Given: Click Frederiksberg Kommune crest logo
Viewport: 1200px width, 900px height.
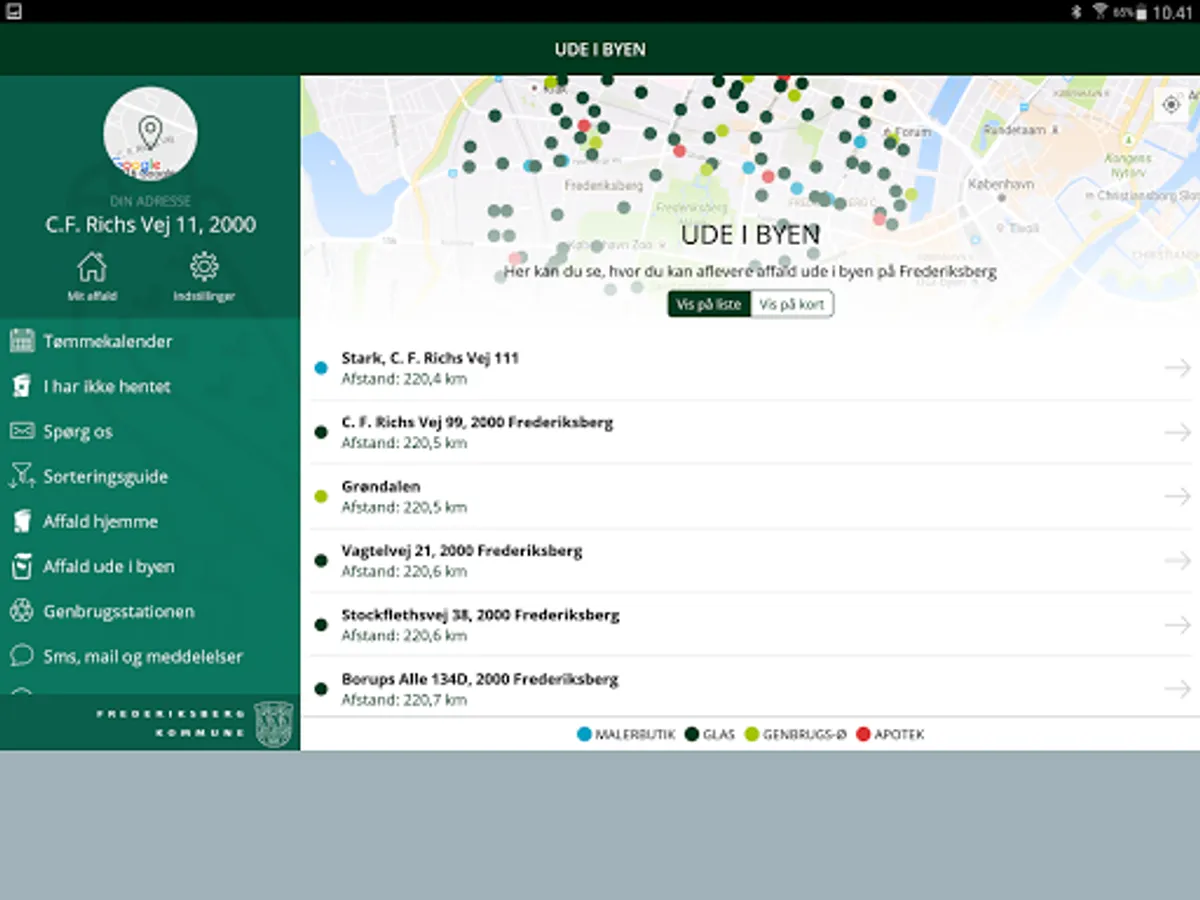Looking at the screenshot, I should (273, 724).
